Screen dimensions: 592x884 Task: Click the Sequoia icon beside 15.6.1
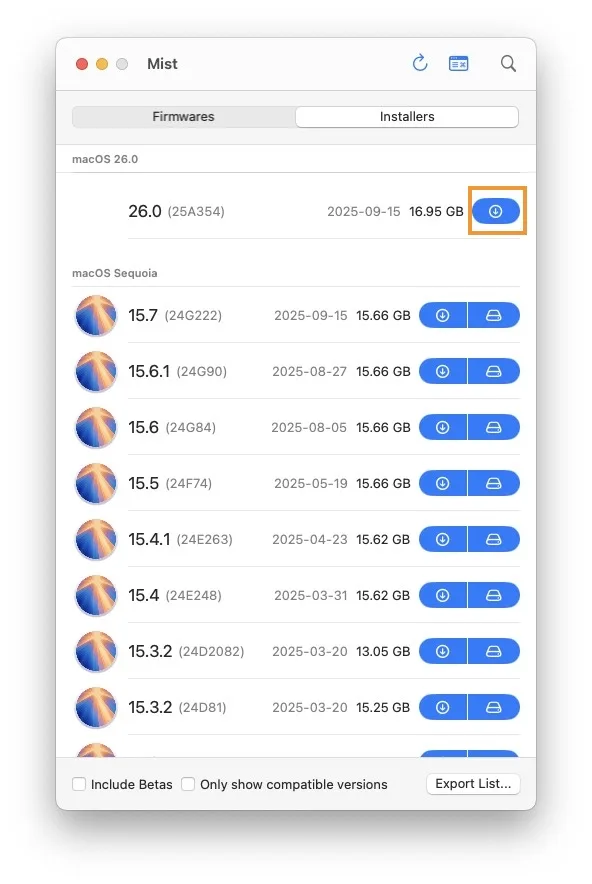pyautogui.click(x=96, y=372)
